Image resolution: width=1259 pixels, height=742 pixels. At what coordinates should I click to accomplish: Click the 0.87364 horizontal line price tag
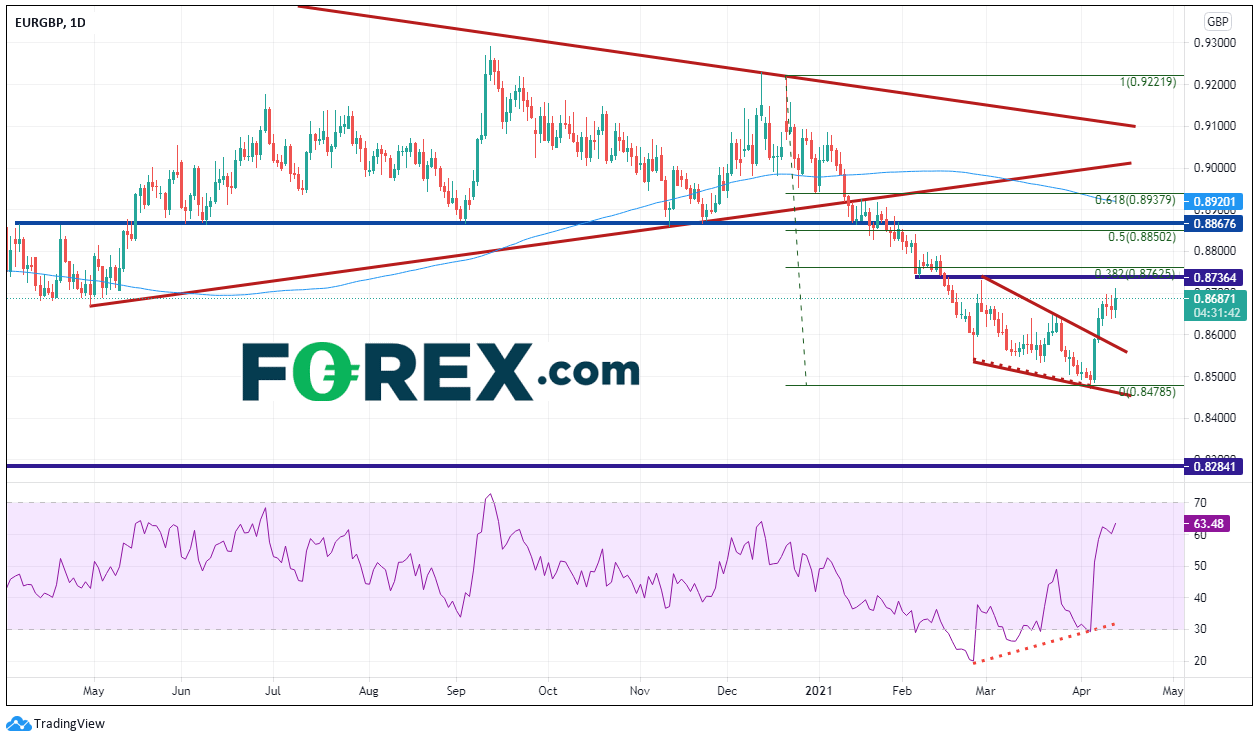(x=1214, y=277)
